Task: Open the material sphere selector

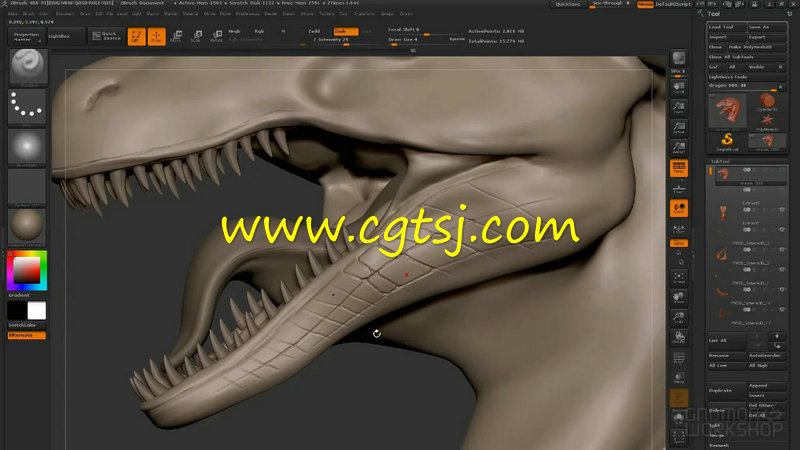Action: (x=28, y=227)
